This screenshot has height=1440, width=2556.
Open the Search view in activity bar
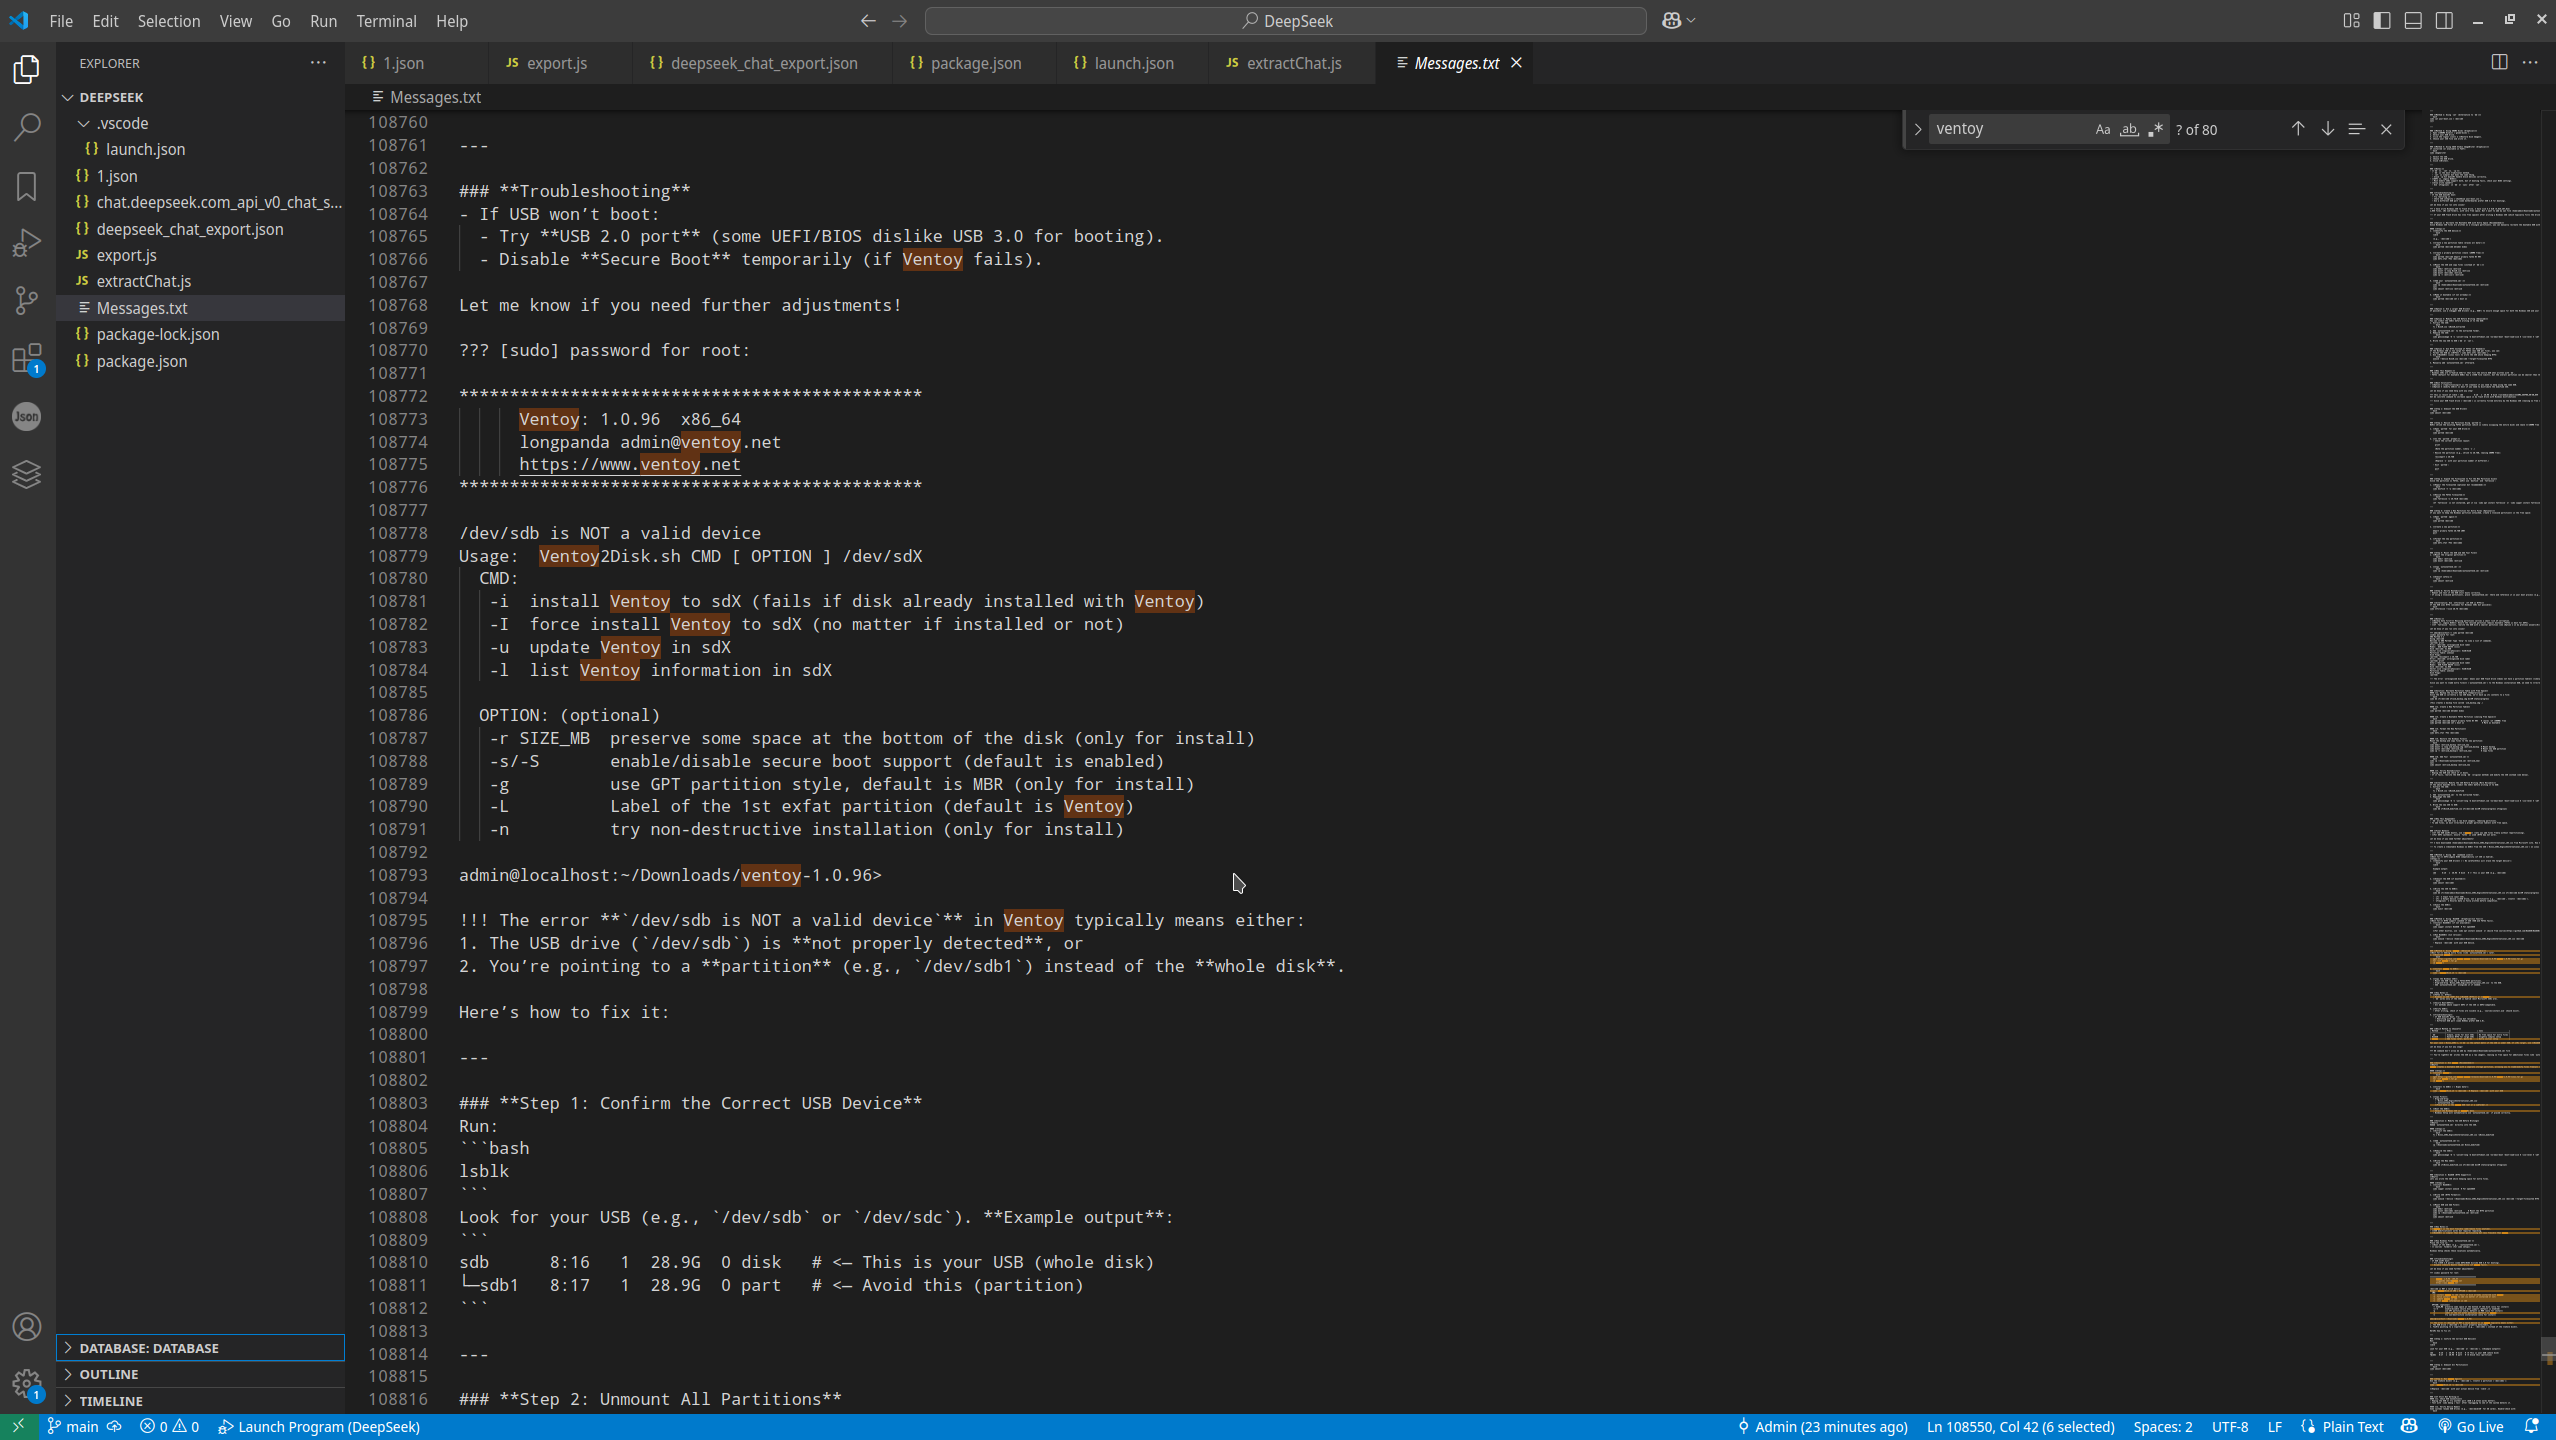pos(27,127)
